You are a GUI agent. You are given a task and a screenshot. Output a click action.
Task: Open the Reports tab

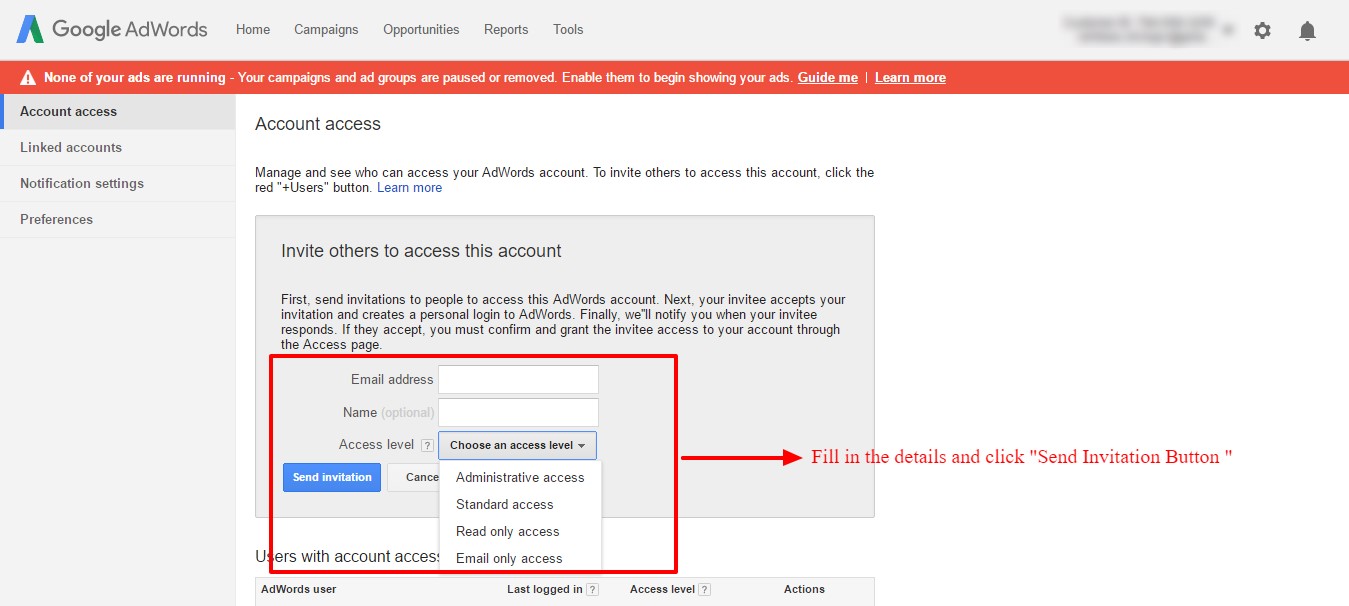tap(506, 29)
